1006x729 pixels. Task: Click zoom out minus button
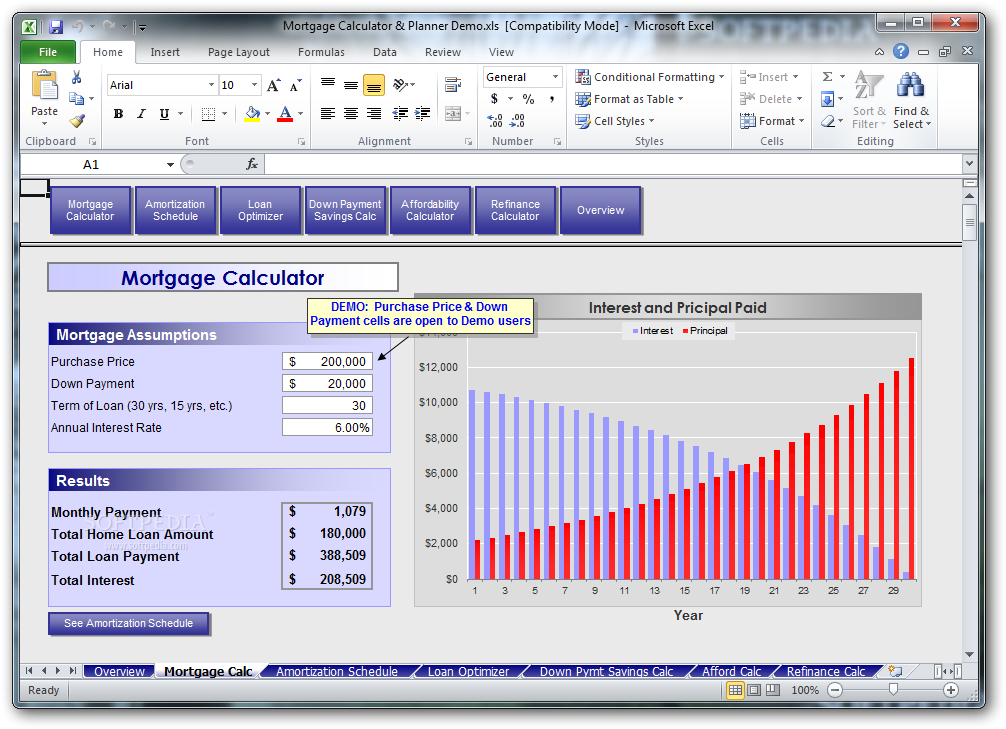coord(835,690)
